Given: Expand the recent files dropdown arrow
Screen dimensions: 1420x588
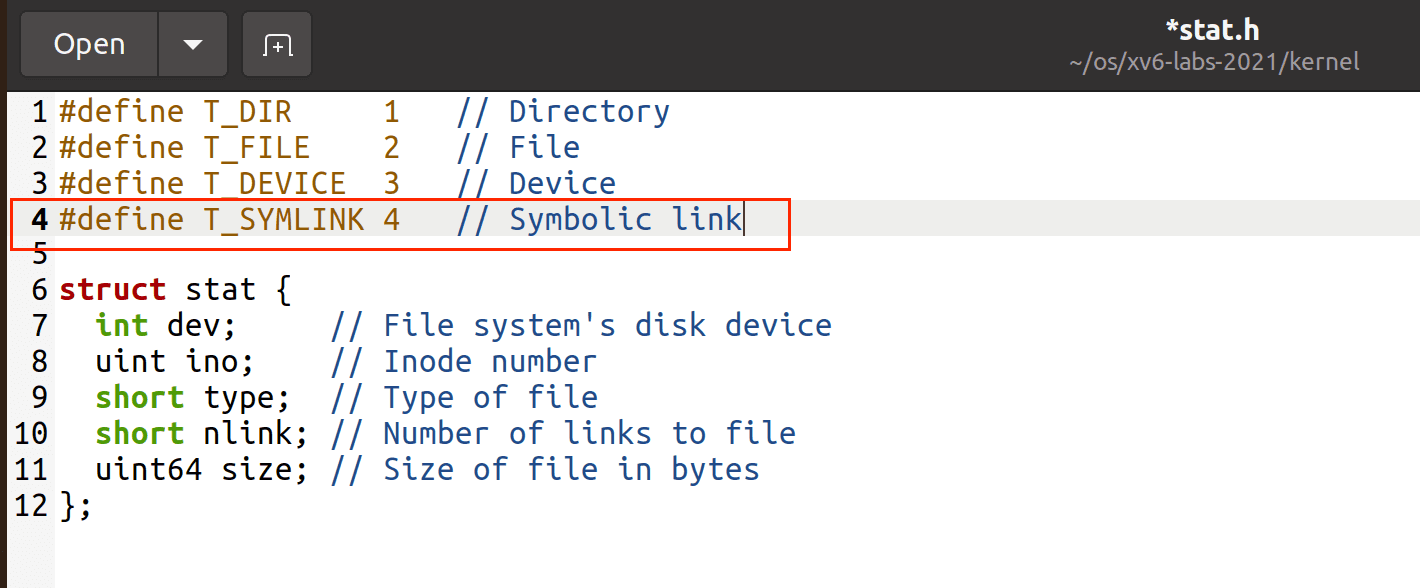Looking at the screenshot, I should pos(193,45).
